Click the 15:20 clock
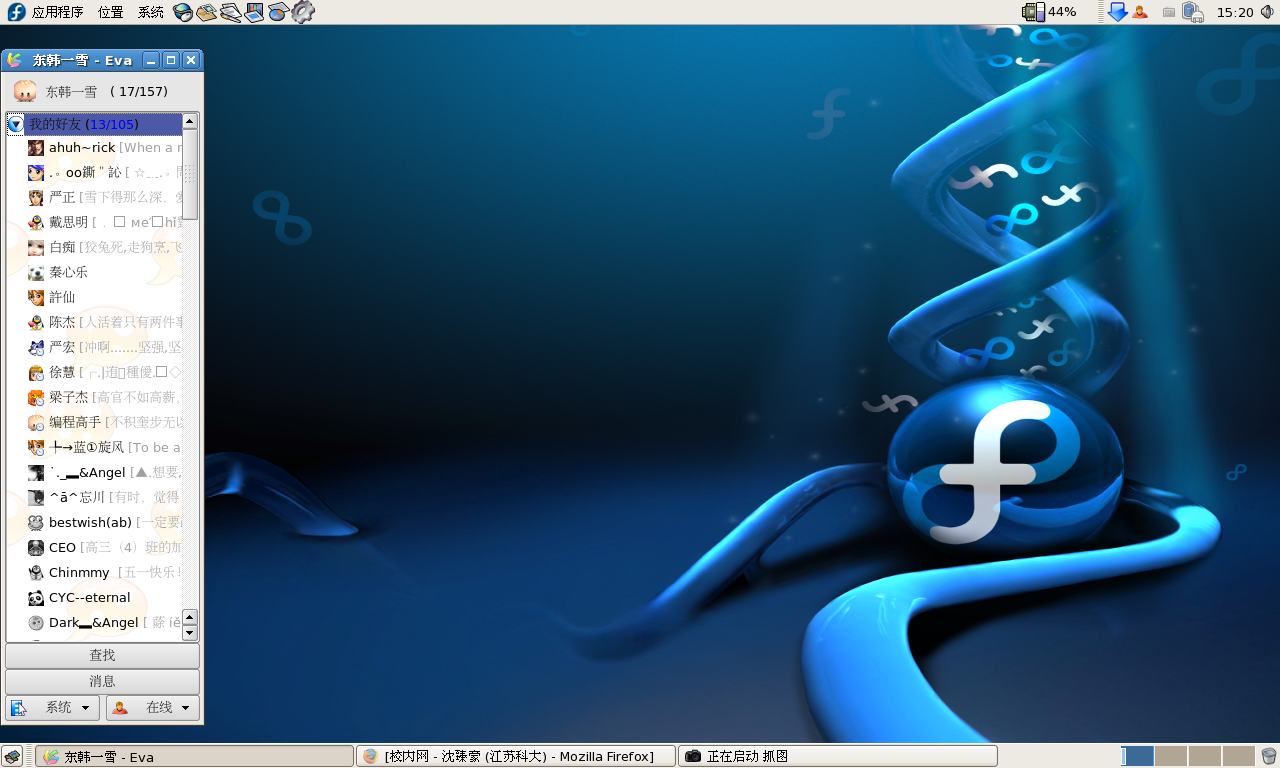Image resolution: width=1280 pixels, height=768 pixels. (x=1235, y=12)
